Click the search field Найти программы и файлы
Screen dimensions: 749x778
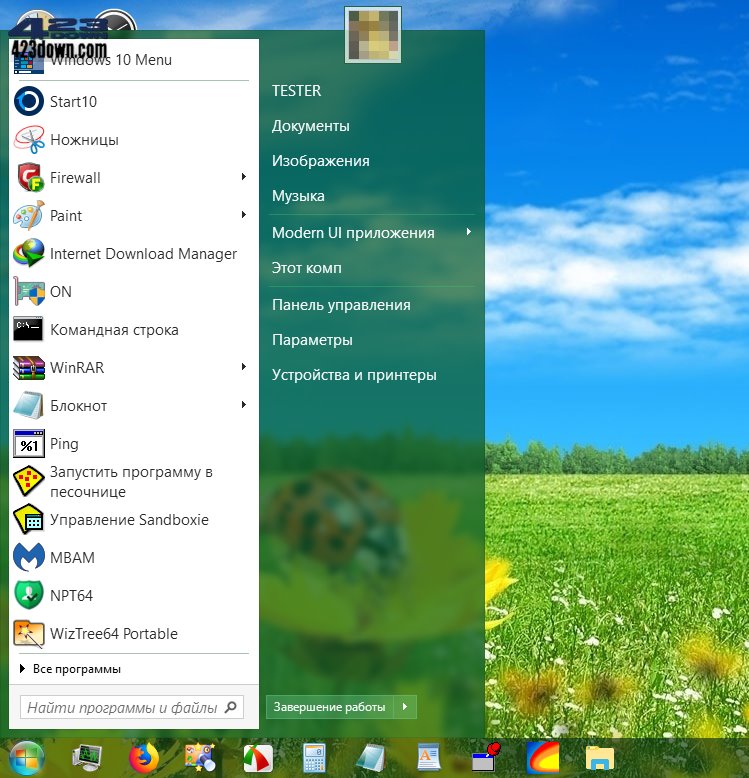click(122, 708)
